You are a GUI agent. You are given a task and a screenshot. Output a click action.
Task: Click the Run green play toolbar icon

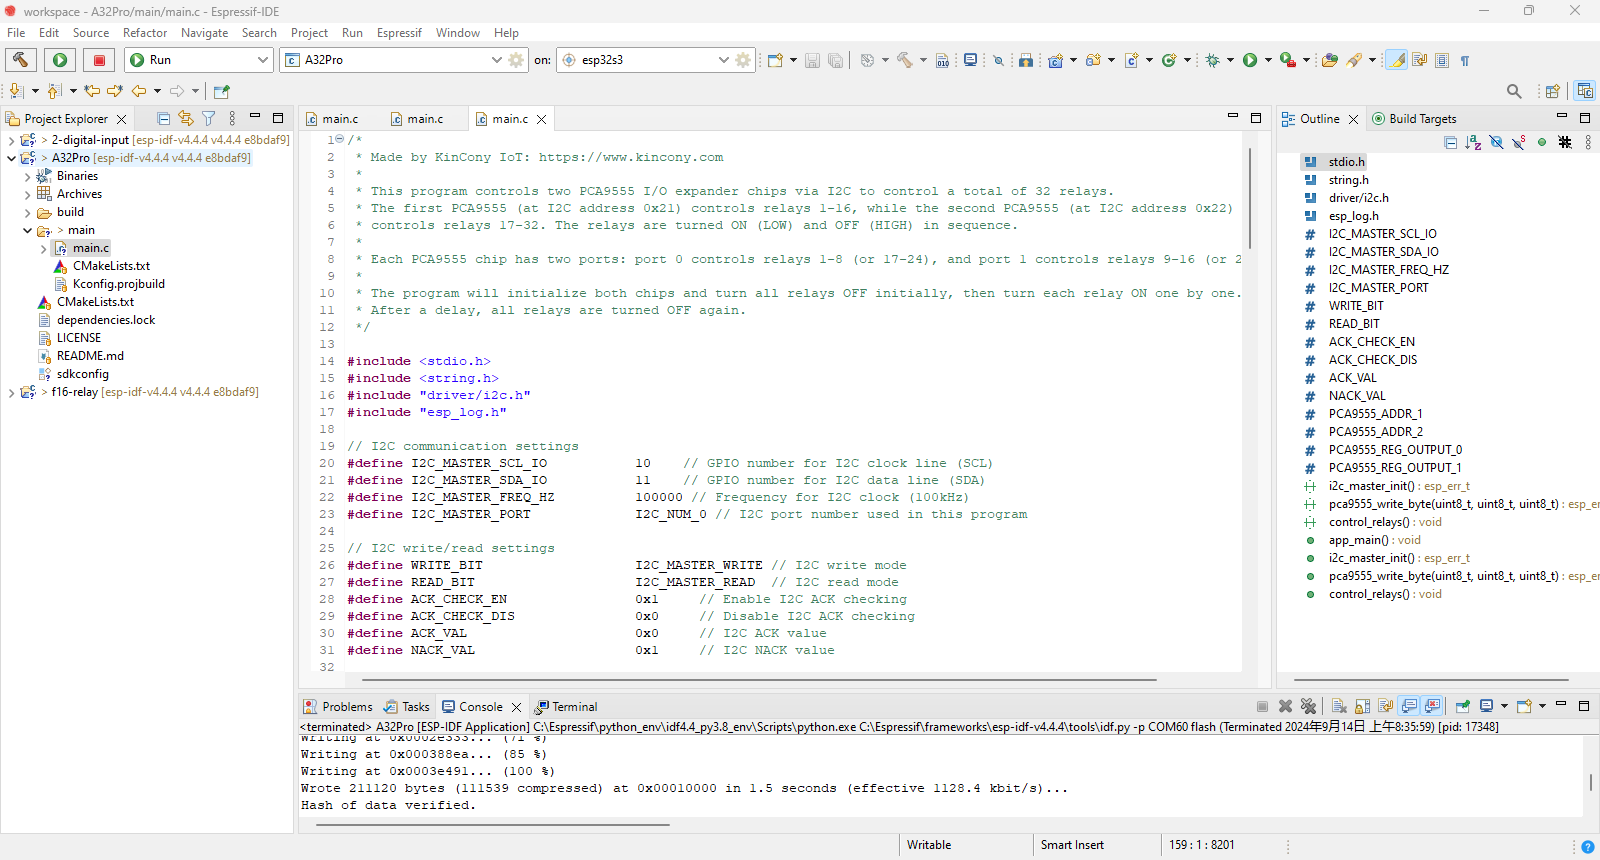tap(1250, 60)
